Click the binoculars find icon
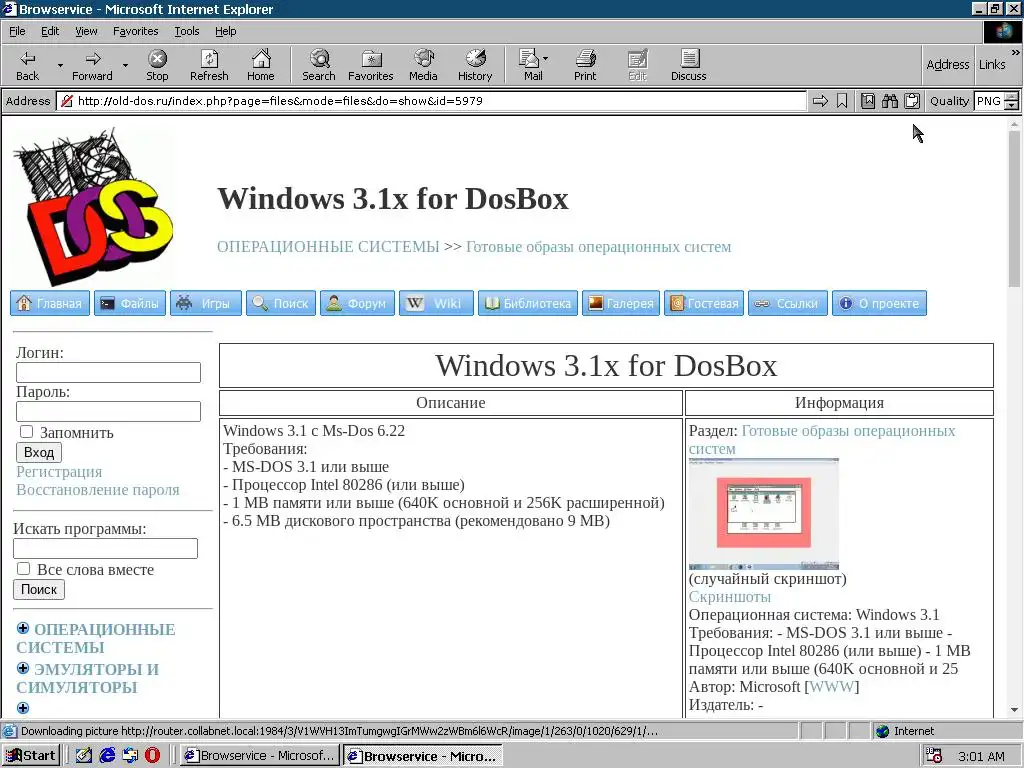 coord(889,101)
